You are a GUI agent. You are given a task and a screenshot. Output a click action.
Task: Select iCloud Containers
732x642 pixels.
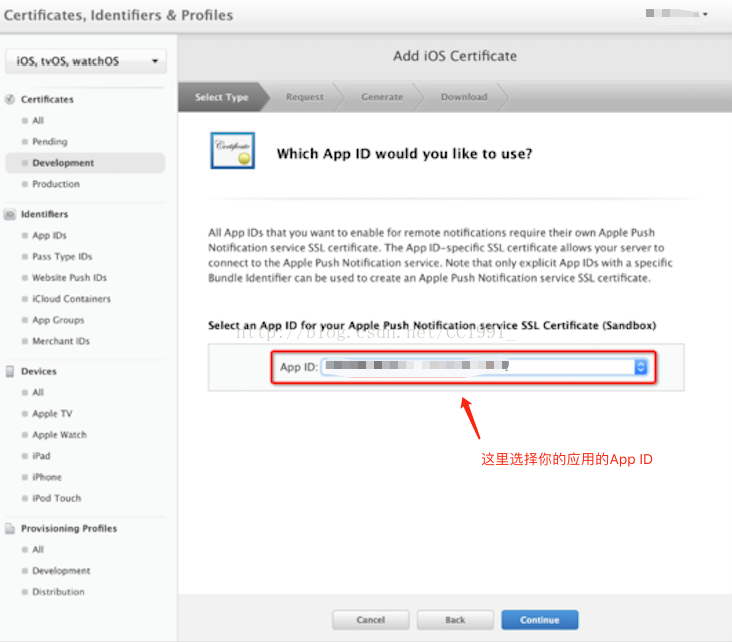click(x=71, y=299)
